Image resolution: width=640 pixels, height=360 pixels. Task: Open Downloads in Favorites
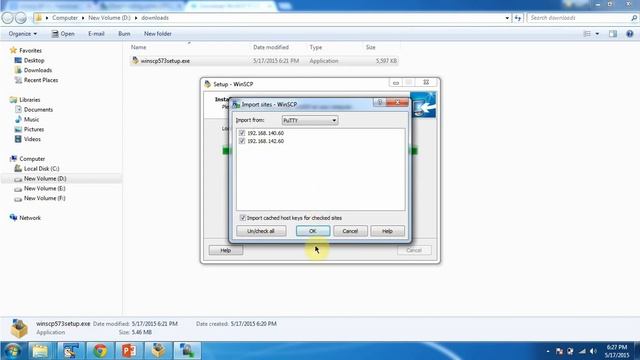coord(38,70)
